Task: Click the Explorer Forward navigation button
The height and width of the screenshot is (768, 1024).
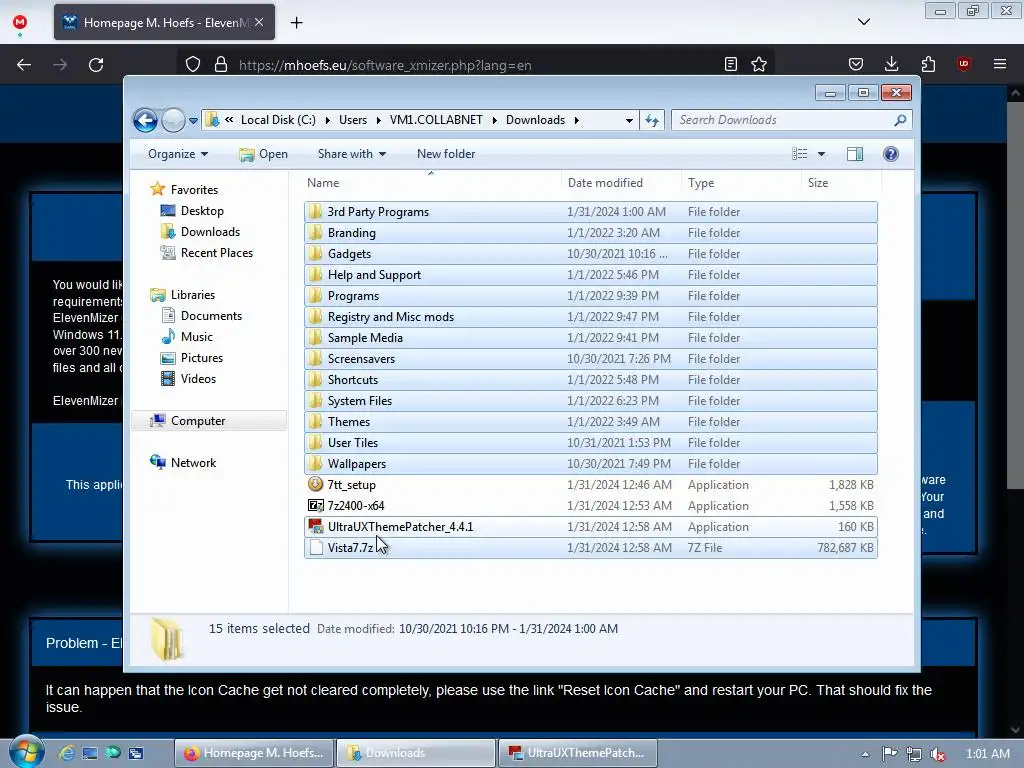Action: click(x=173, y=120)
